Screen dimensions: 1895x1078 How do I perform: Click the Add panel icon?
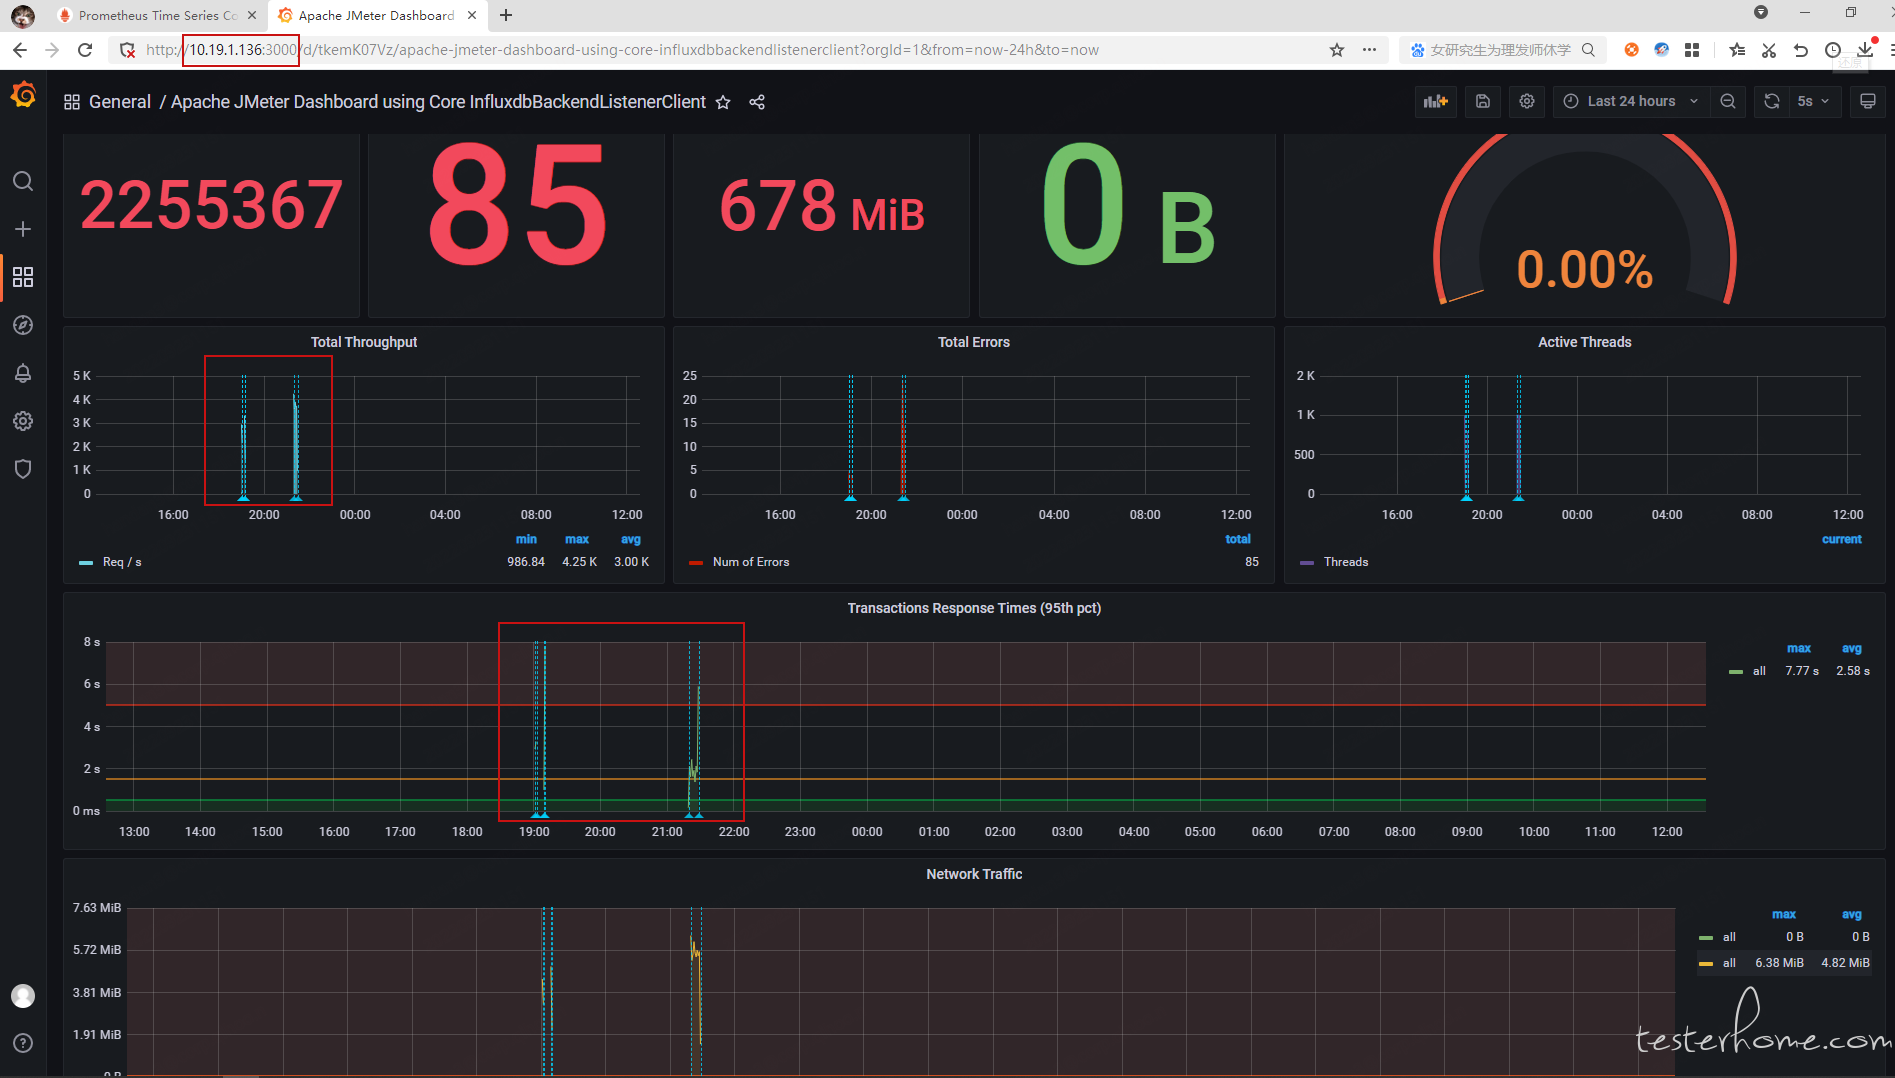(1436, 101)
